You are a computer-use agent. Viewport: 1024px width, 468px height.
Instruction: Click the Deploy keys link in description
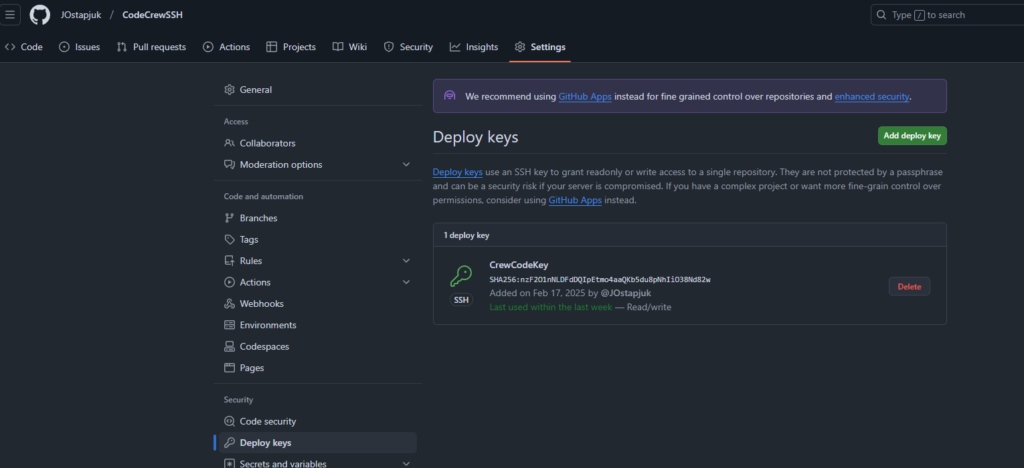click(458, 172)
